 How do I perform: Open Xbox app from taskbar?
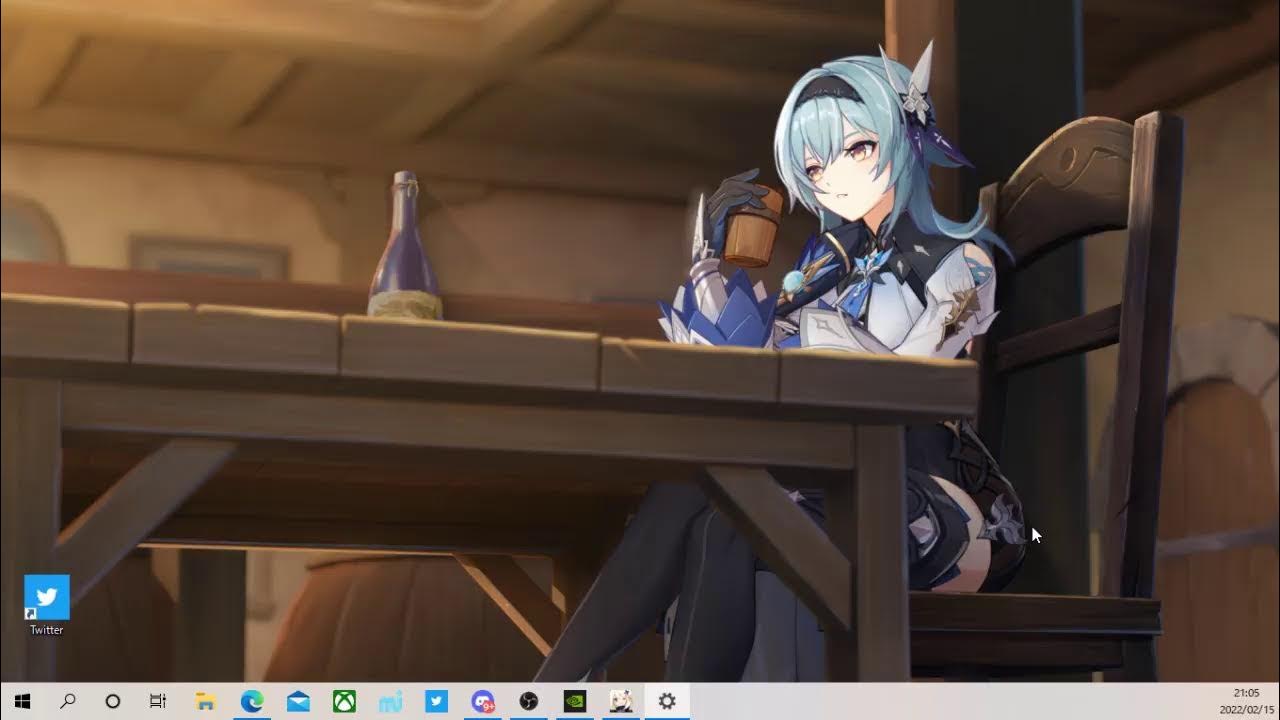344,702
